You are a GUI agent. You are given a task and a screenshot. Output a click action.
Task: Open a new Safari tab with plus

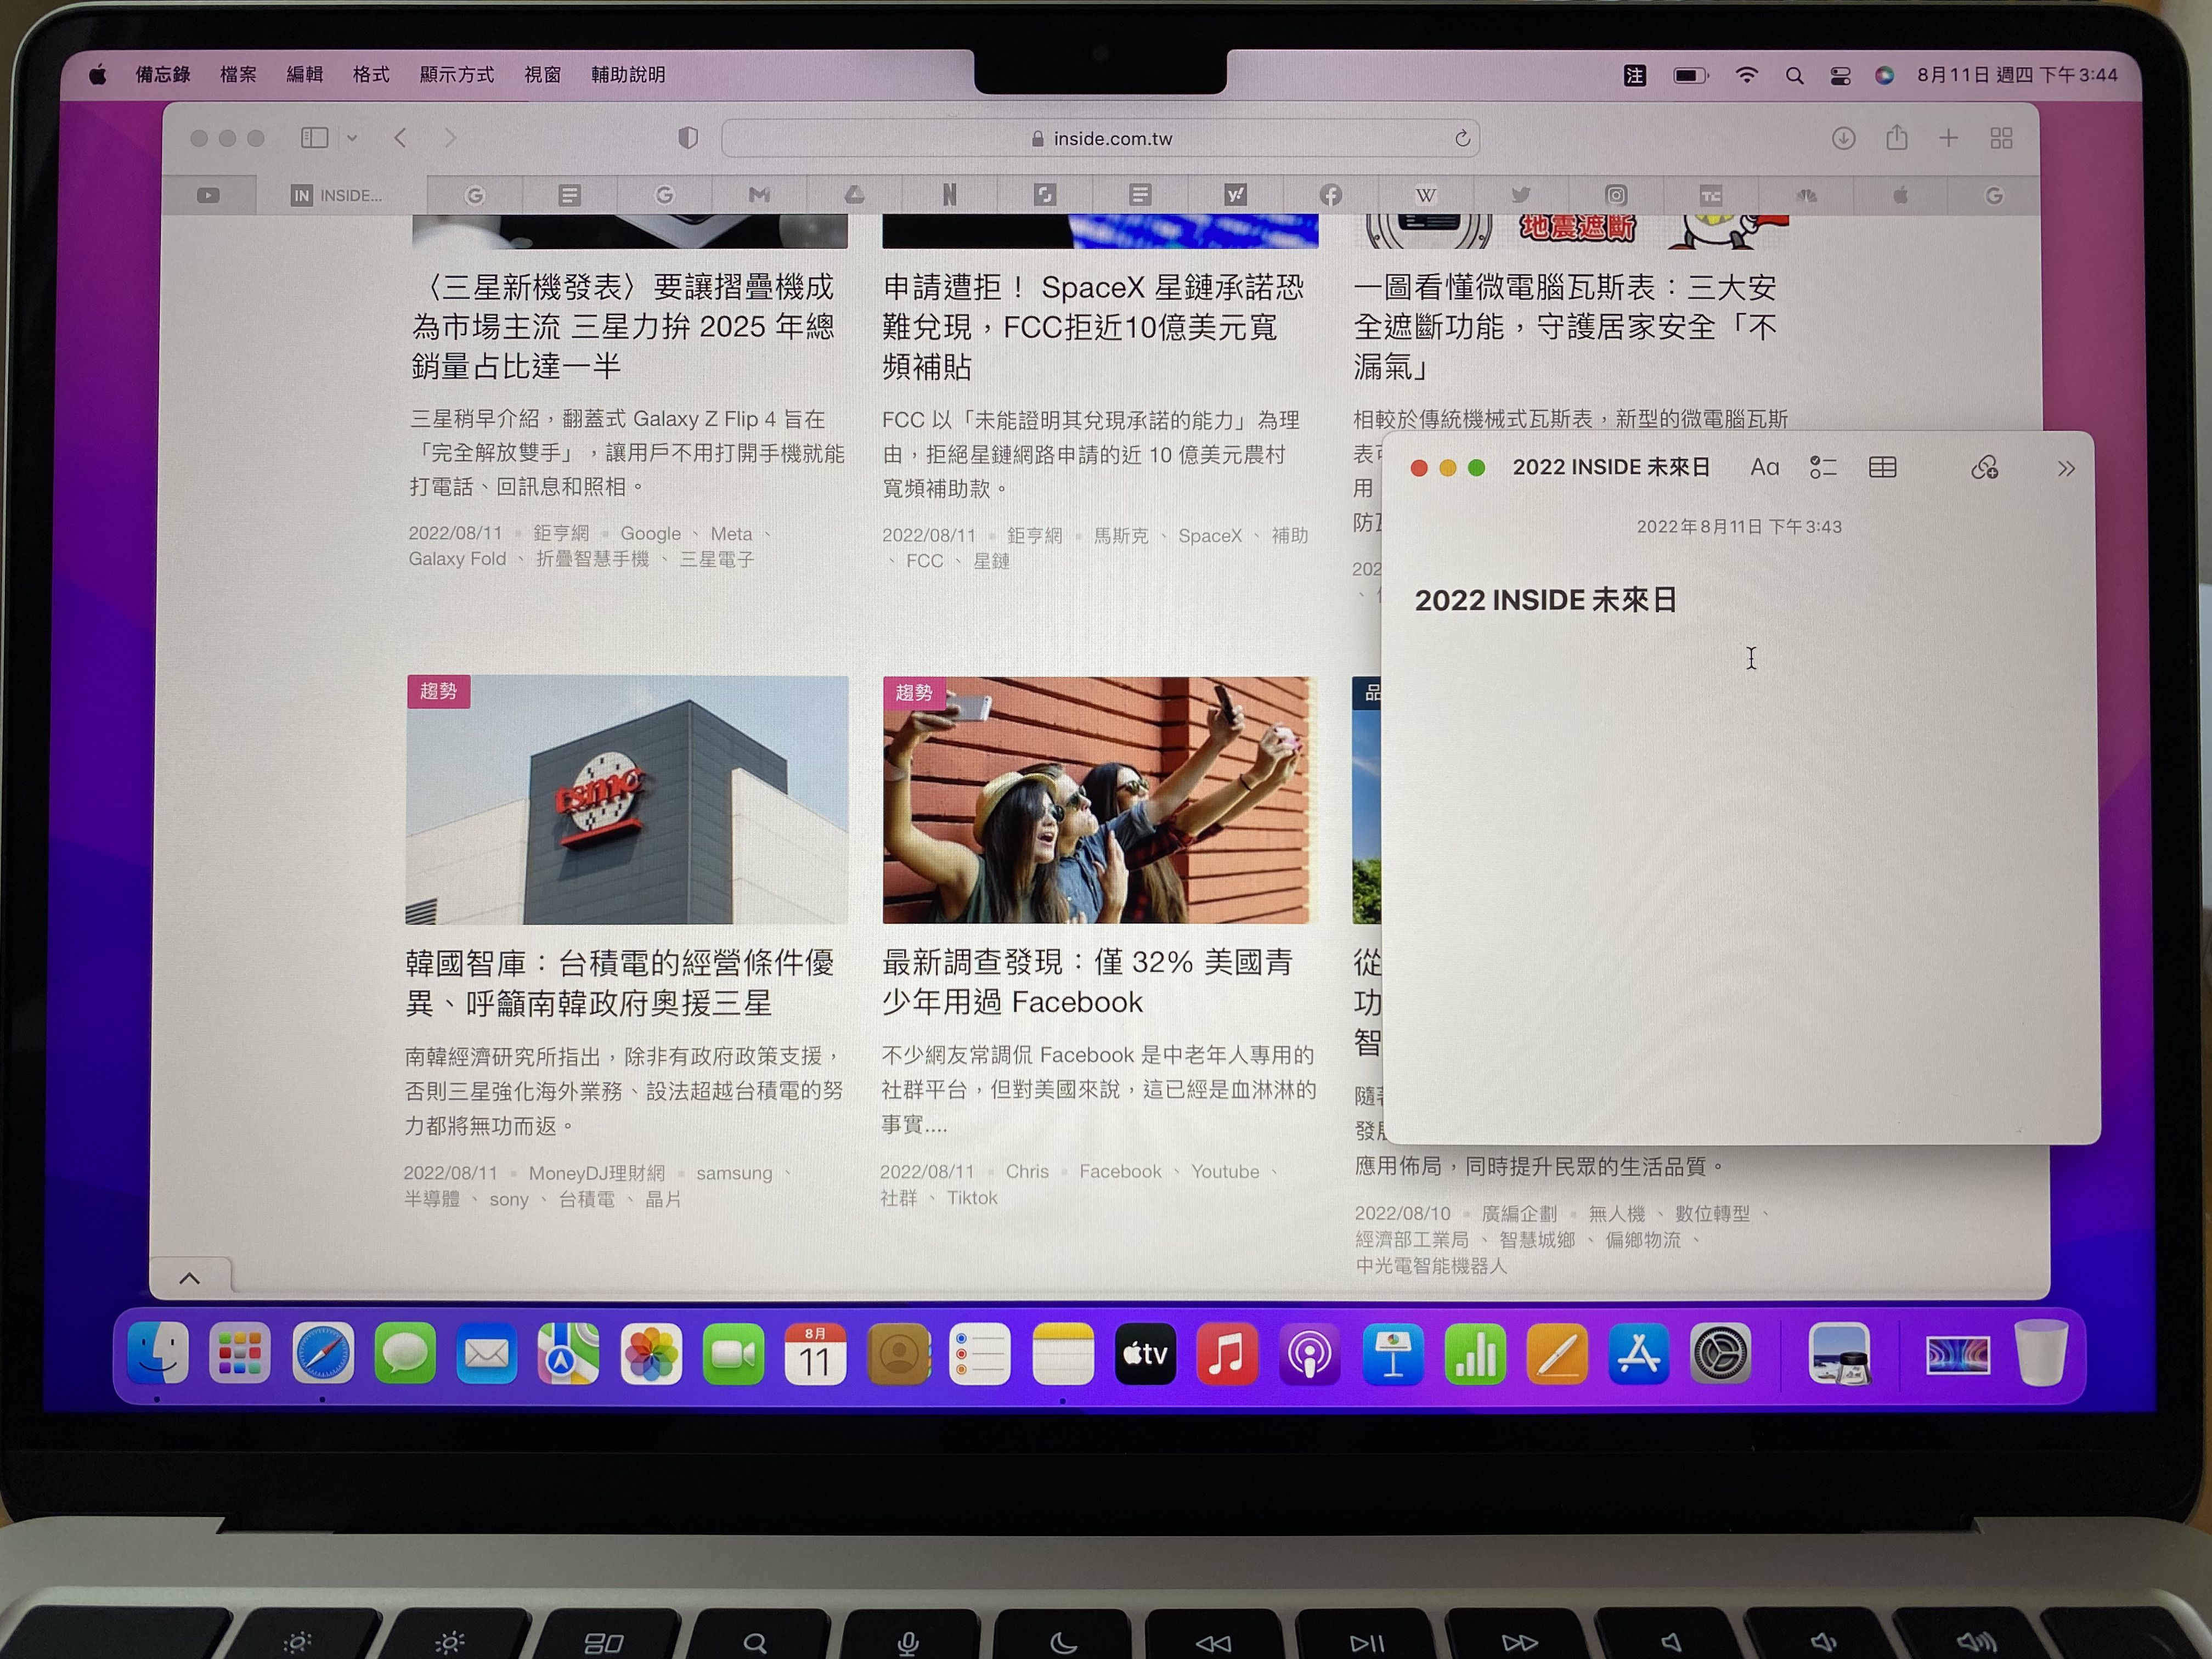(1948, 138)
